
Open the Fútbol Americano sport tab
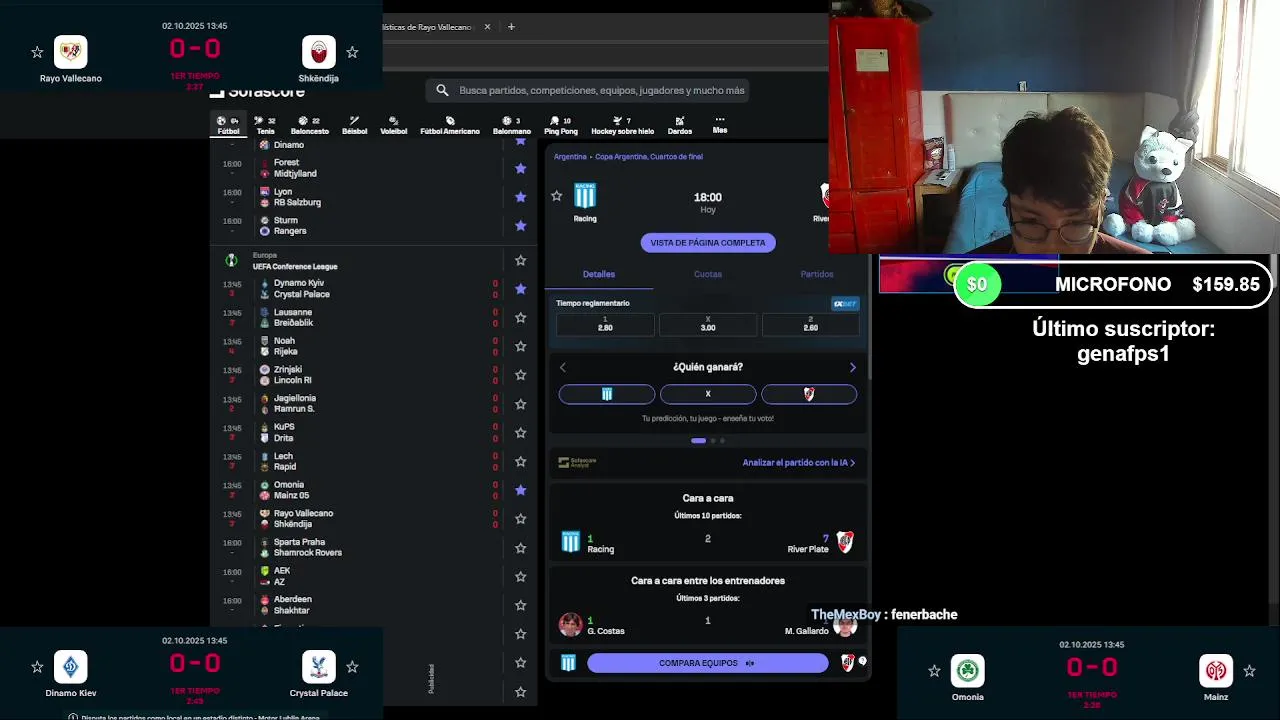click(450, 125)
